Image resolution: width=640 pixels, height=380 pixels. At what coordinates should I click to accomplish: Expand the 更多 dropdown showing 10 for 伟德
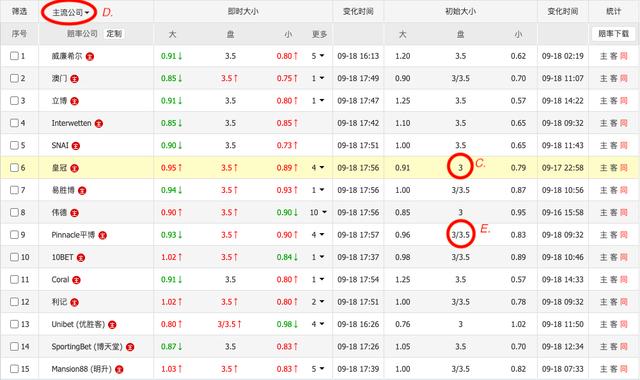point(318,212)
